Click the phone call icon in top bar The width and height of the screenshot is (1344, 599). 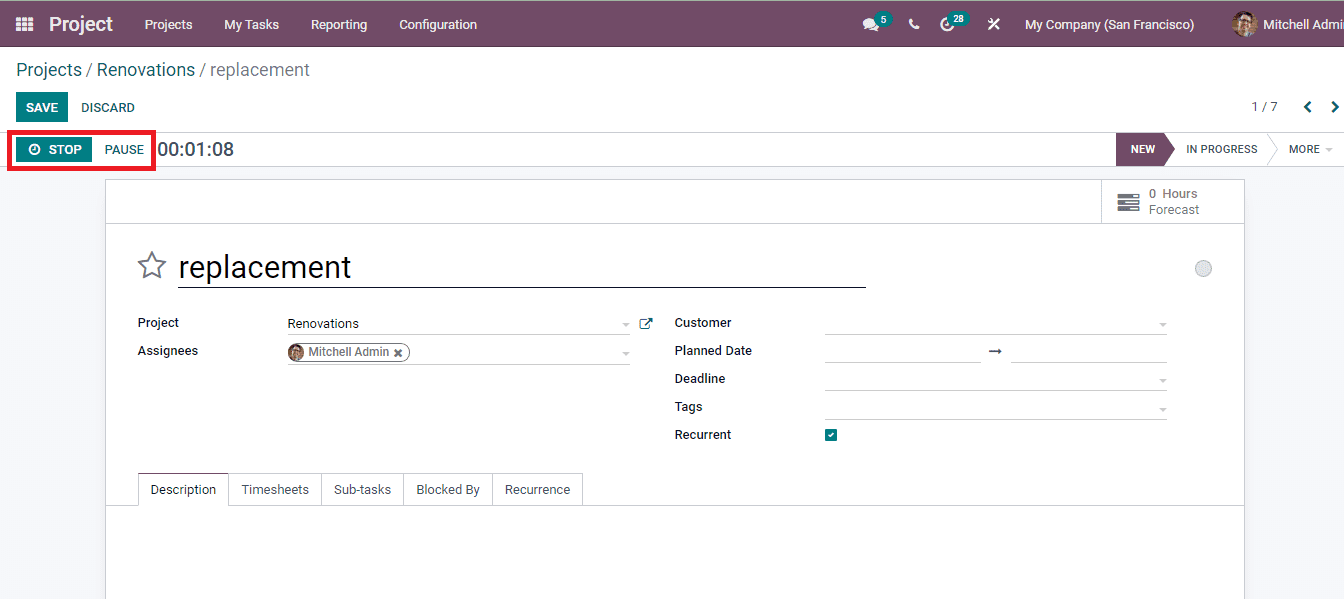pos(913,24)
